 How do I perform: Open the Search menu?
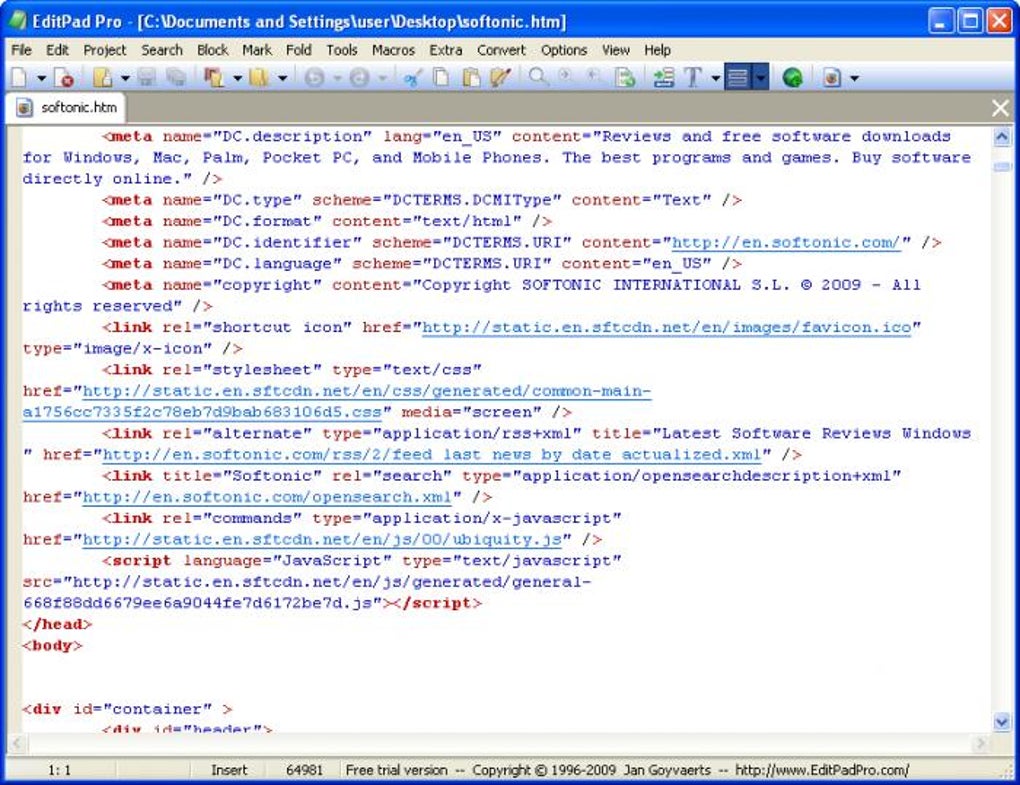162,50
